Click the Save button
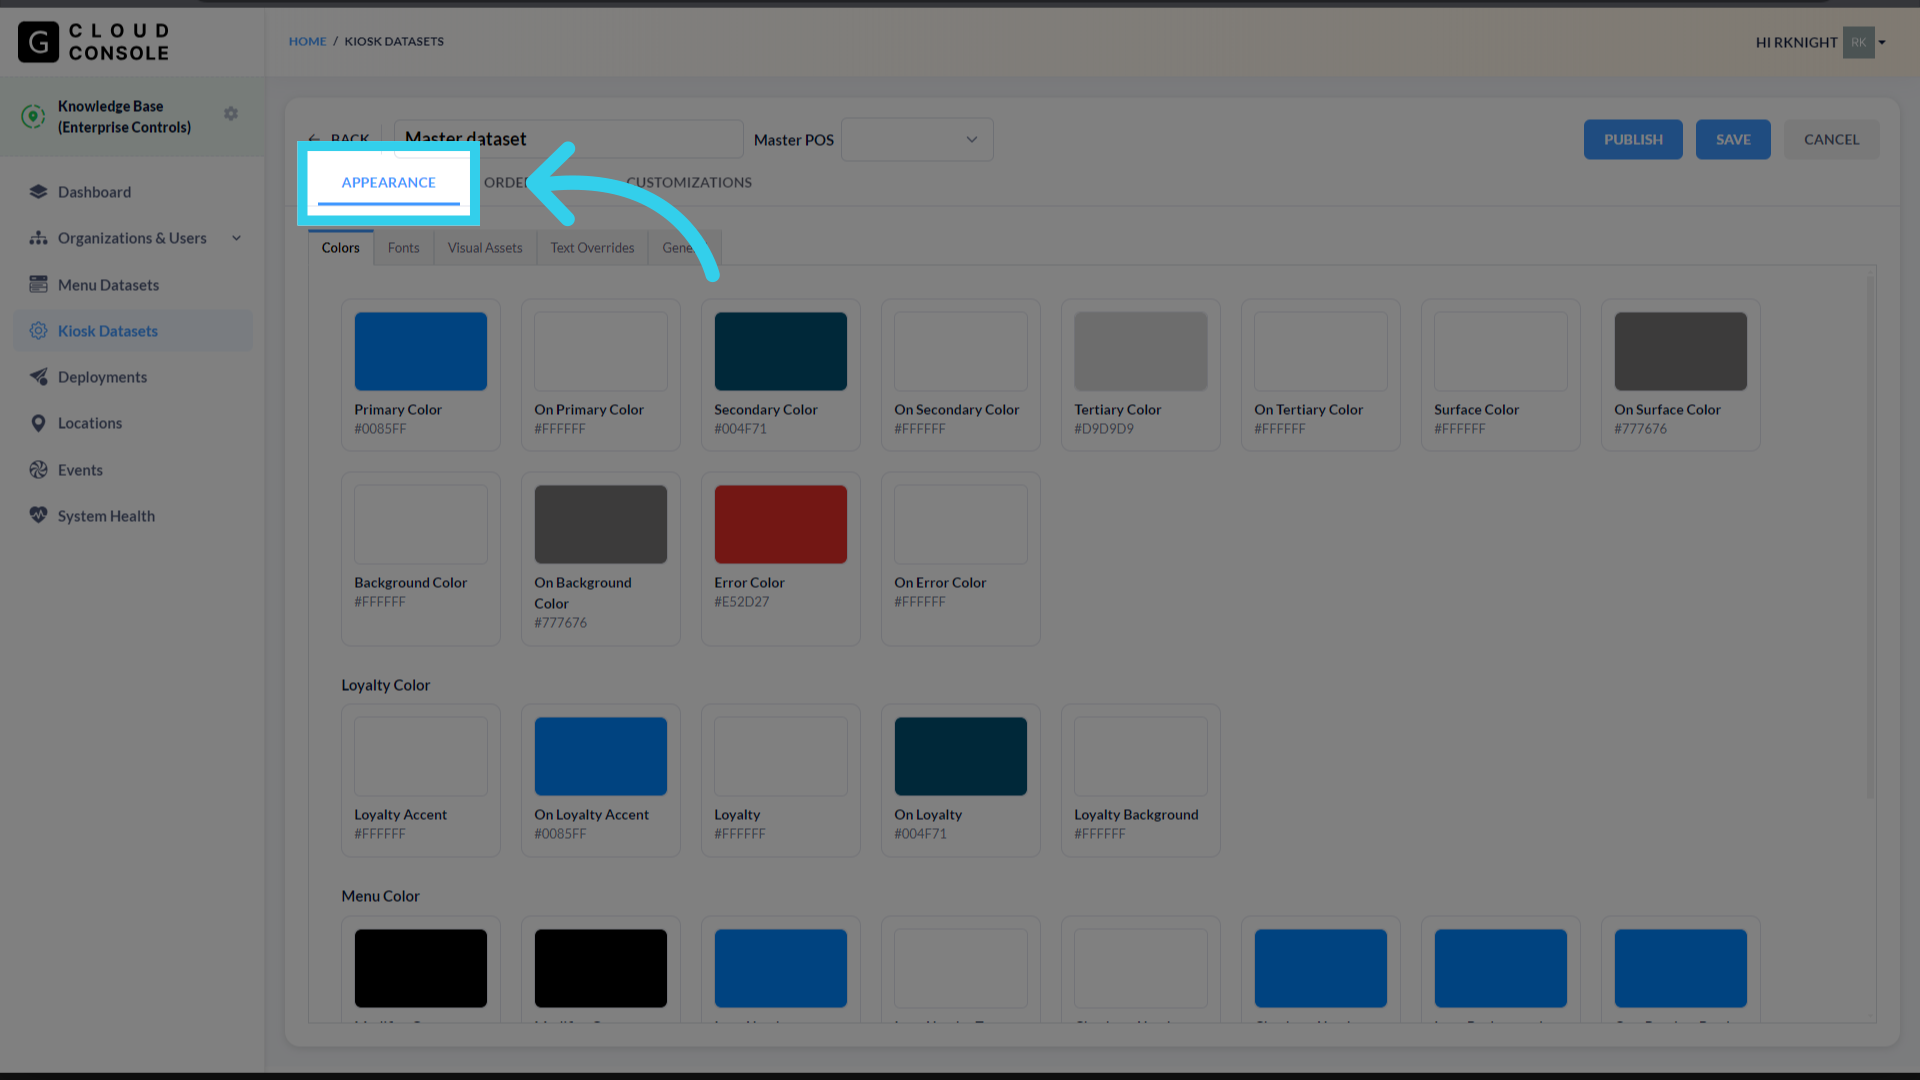The image size is (1920, 1080). point(1733,140)
